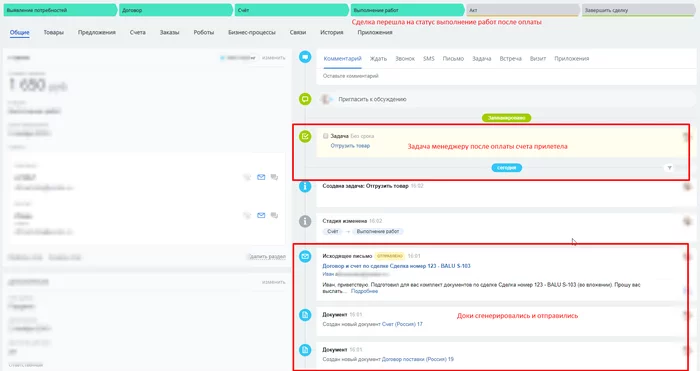
Task: Open the timeline filter funnel icon
Action: [669, 168]
